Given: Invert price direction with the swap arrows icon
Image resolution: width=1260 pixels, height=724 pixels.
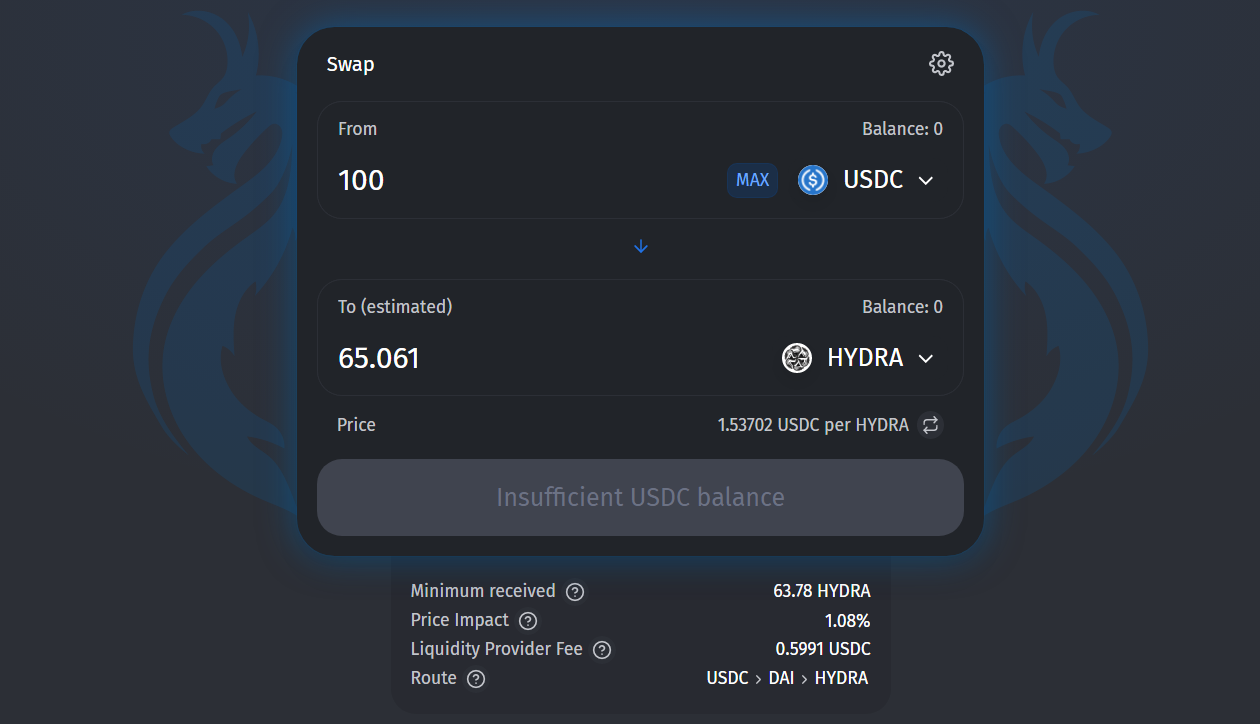Looking at the screenshot, I should [x=931, y=425].
